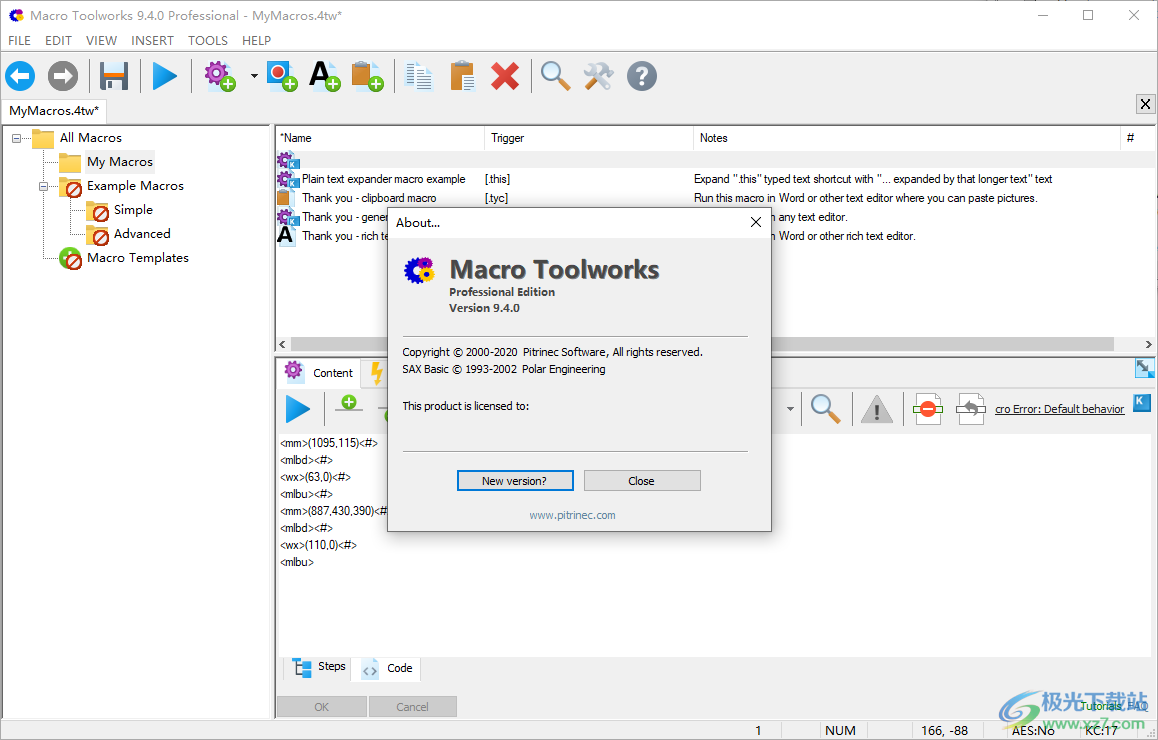1158x740 pixels.
Task: Select the MyMacros.4tw* file tab
Action: click(x=54, y=111)
